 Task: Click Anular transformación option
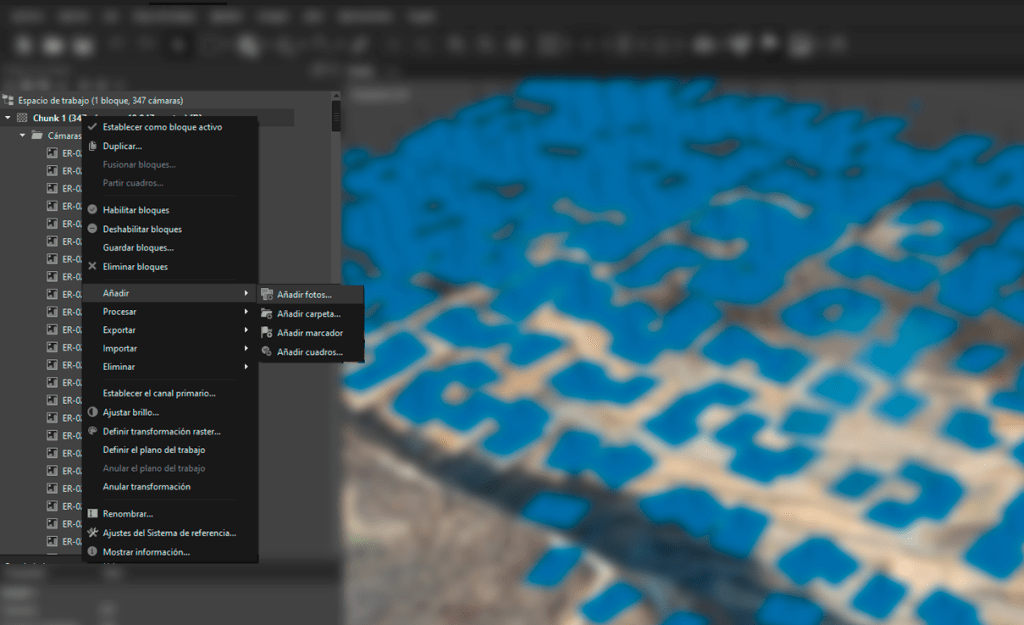(146, 487)
